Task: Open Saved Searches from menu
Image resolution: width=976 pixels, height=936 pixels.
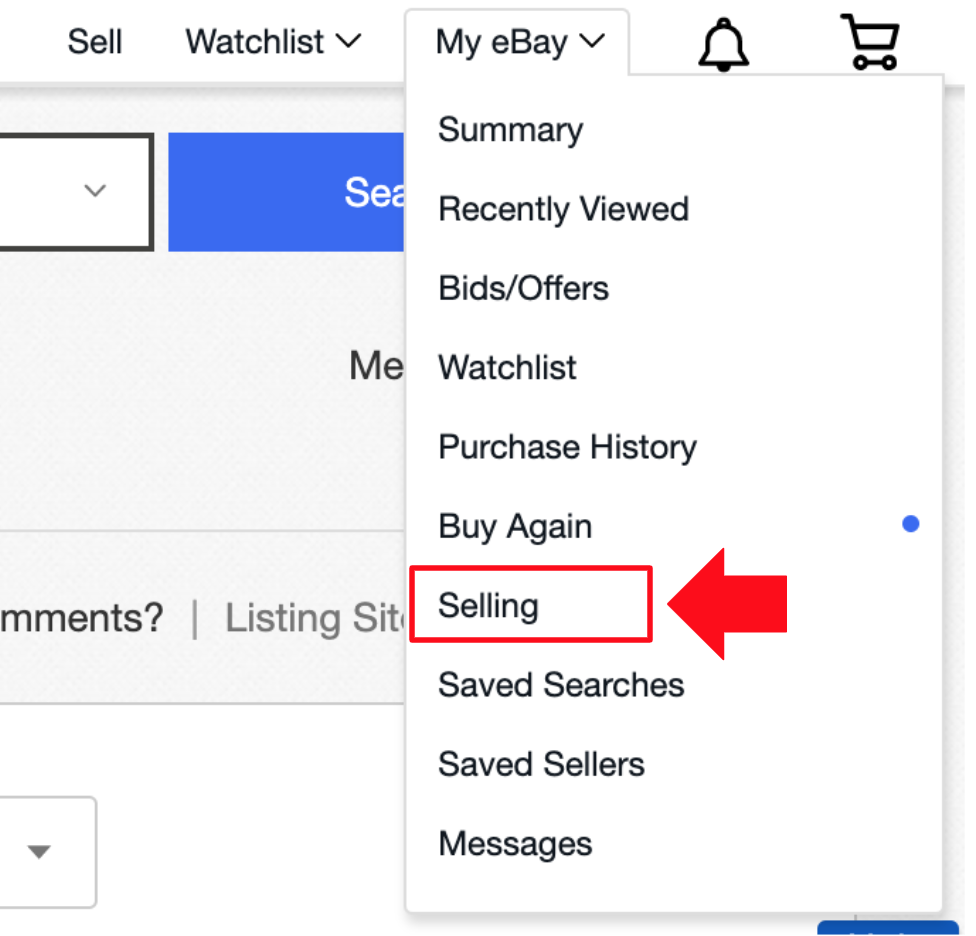Action: (x=561, y=685)
